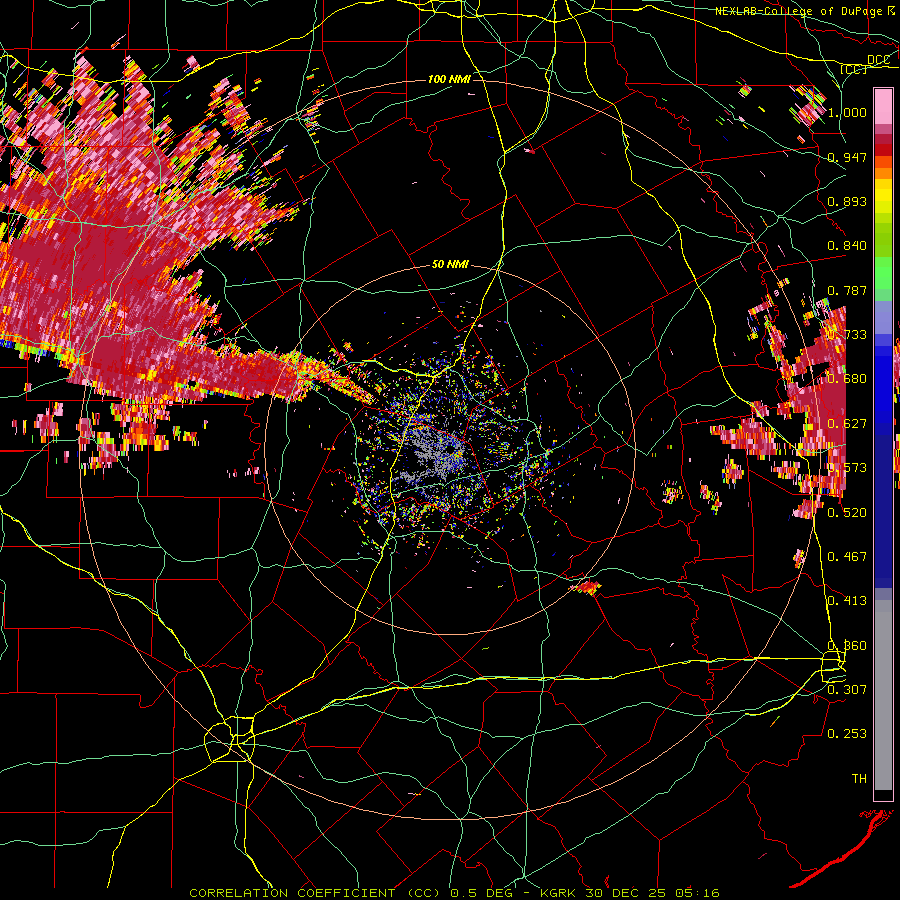
Task: Click the 0.893 color scale value
Action: click(847, 201)
